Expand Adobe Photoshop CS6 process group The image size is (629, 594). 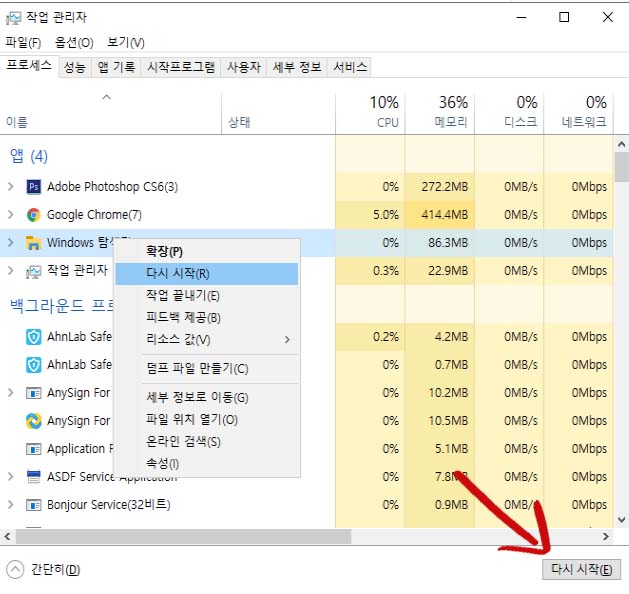pos(11,187)
